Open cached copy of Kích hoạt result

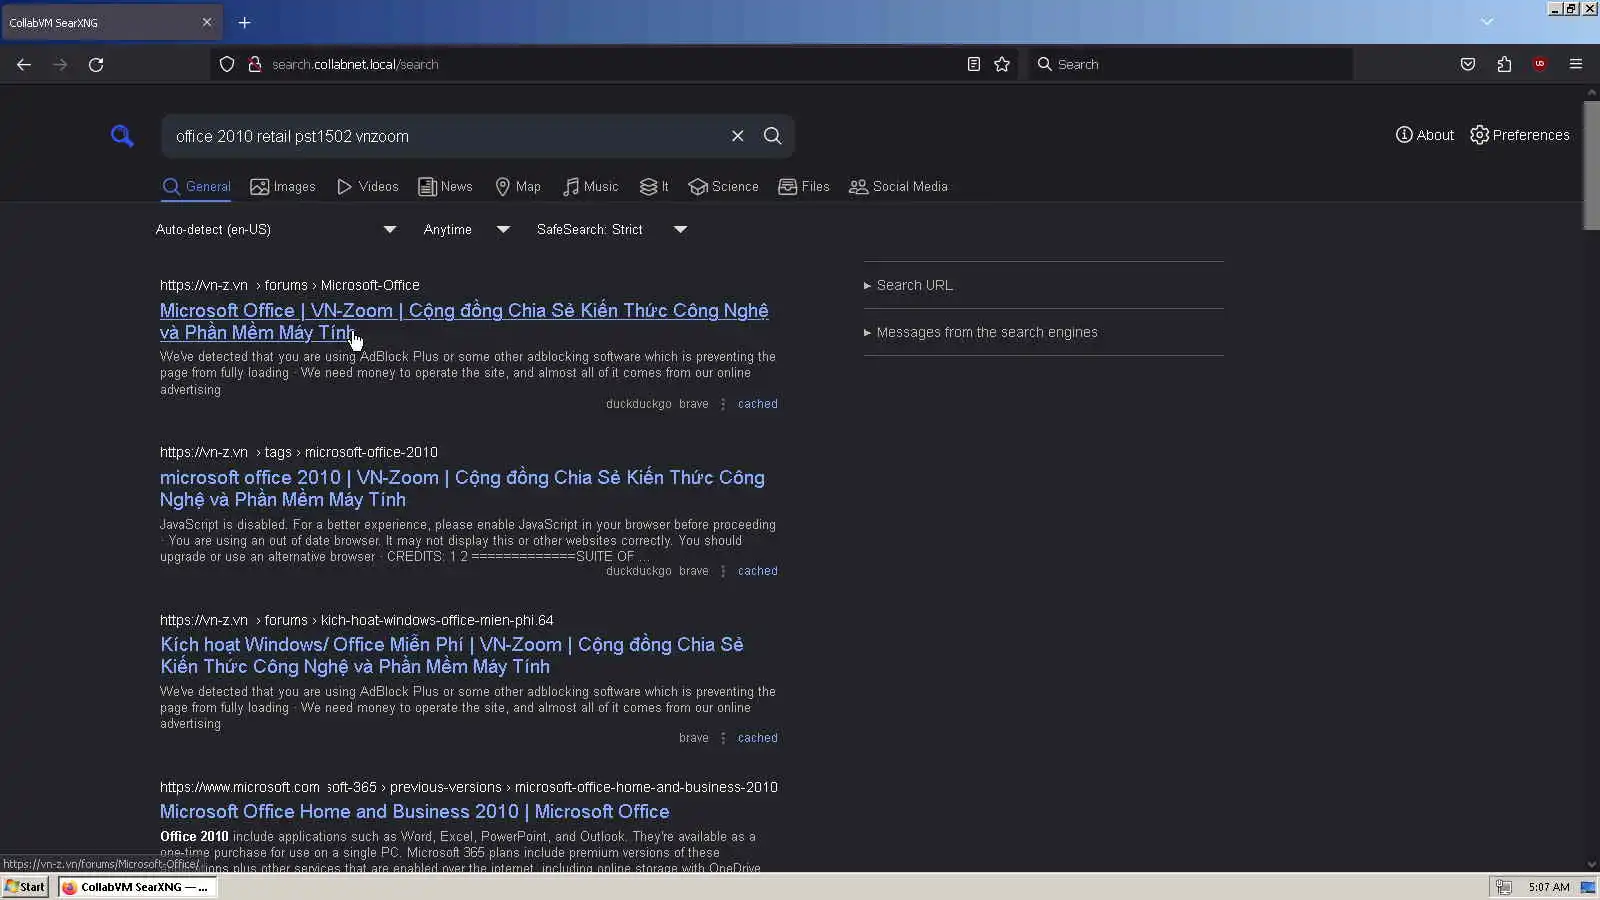(757, 738)
